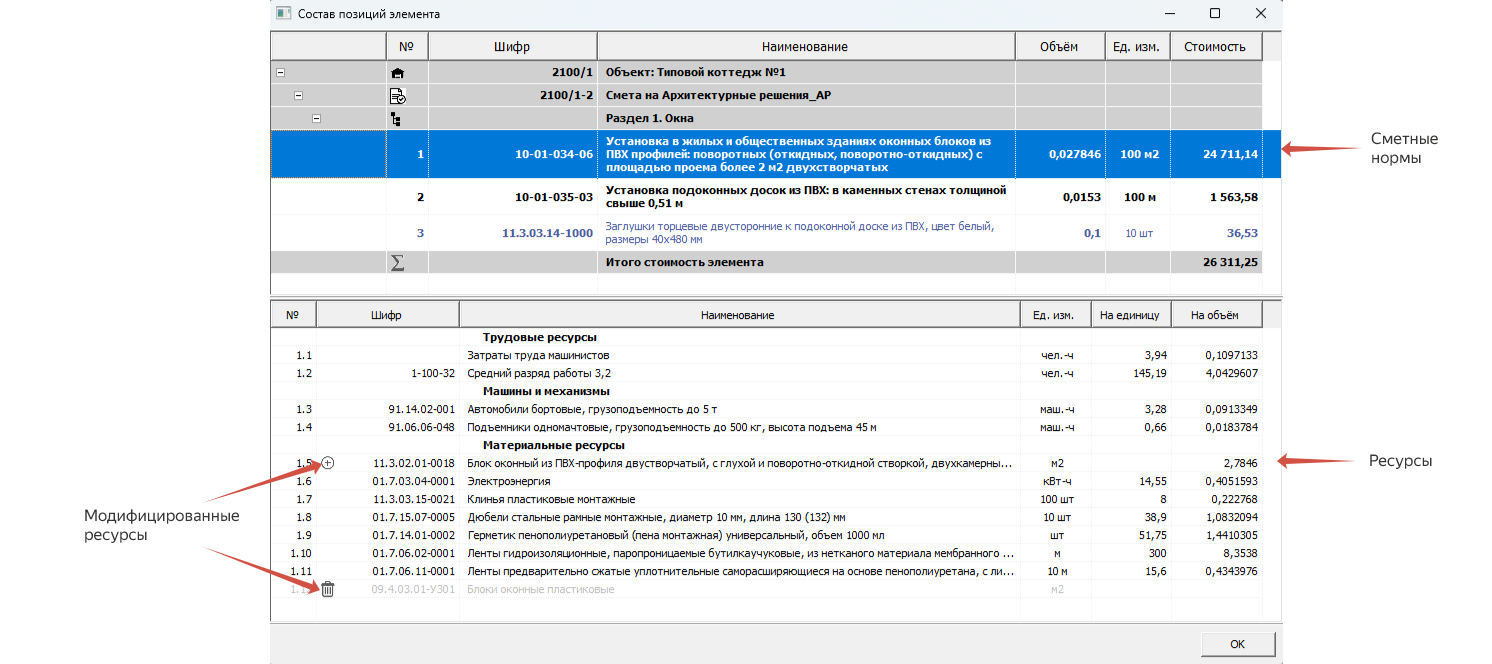Select resource Ленты предварительно сжатые уплотнительные
The image size is (1492, 664).
tap(766, 571)
